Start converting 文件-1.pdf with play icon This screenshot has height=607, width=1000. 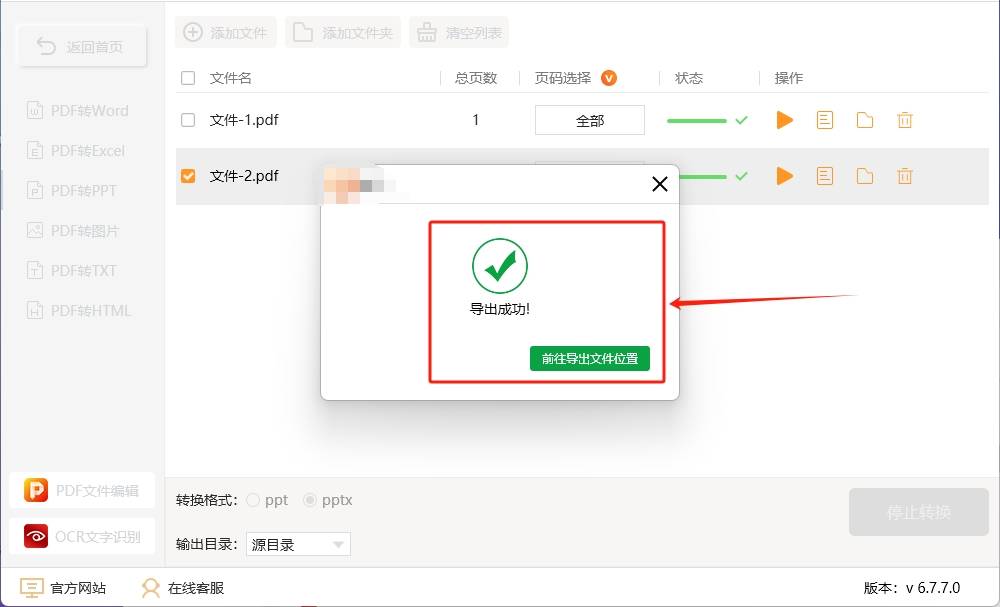(784, 119)
